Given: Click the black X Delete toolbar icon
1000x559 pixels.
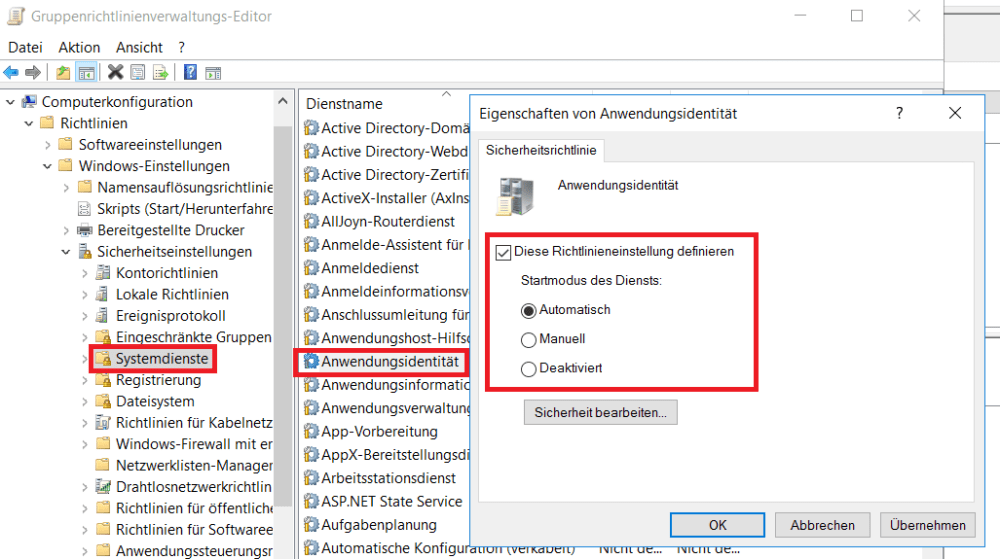Looking at the screenshot, I should tap(115, 72).
